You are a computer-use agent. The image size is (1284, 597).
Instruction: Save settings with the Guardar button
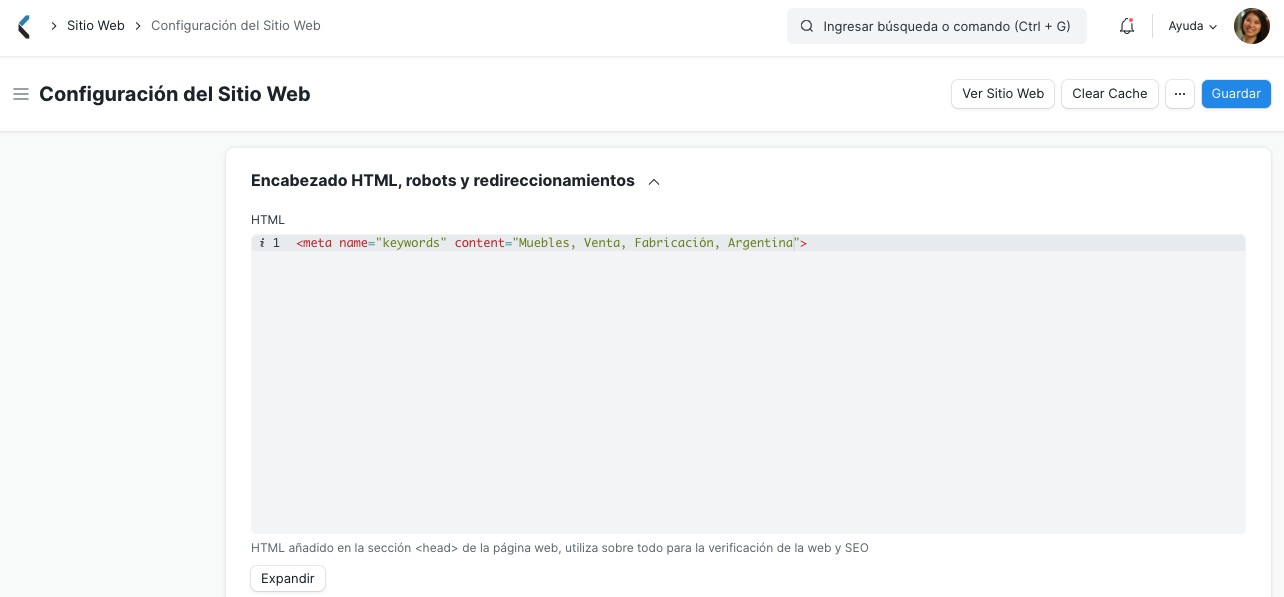(1236, 93)
